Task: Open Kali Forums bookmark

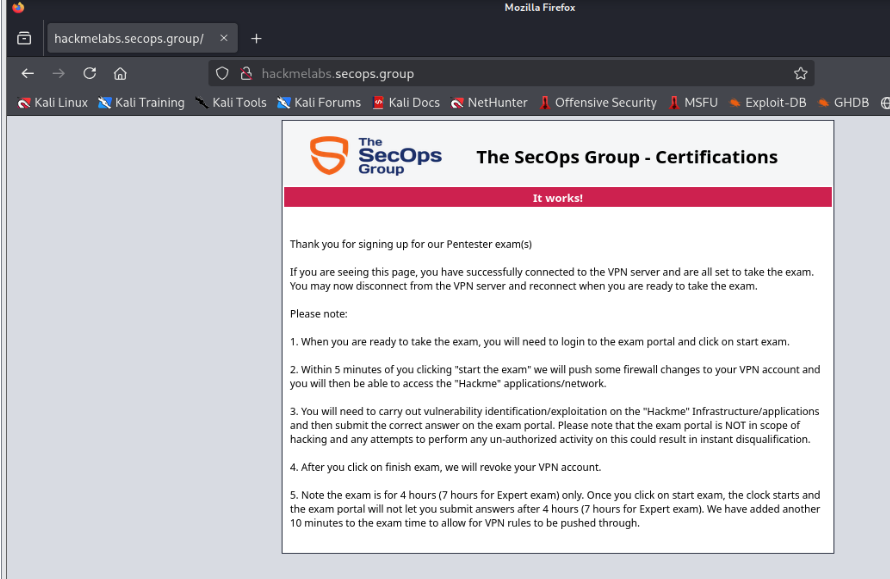Action: [319, 103]
